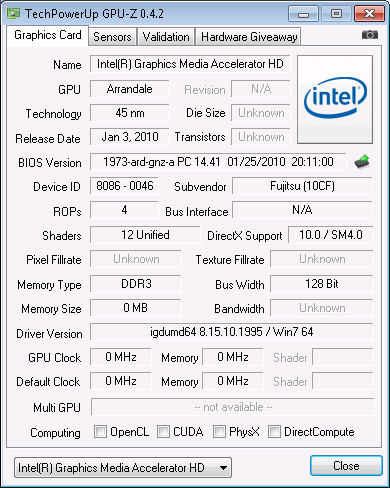This screenshot has height=488, width=390.
Task: Click the BIOS Version label
Action: coord(50,163)
